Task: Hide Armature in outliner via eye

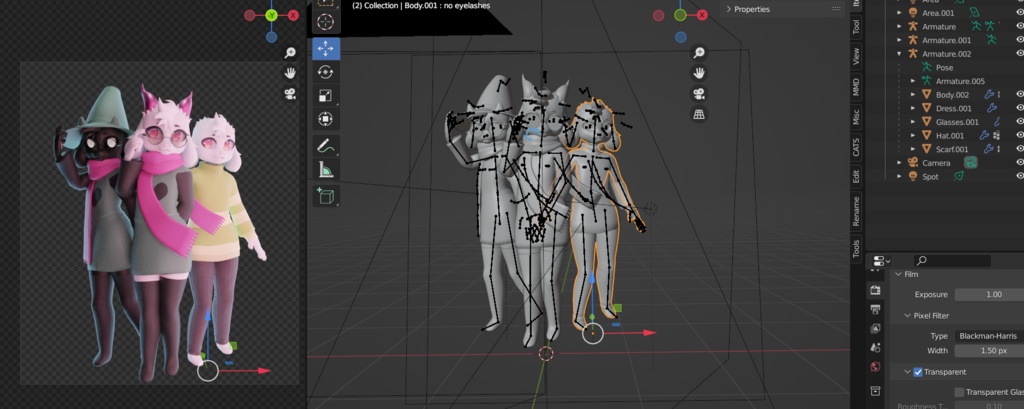Action: (x=1019, y=26)
